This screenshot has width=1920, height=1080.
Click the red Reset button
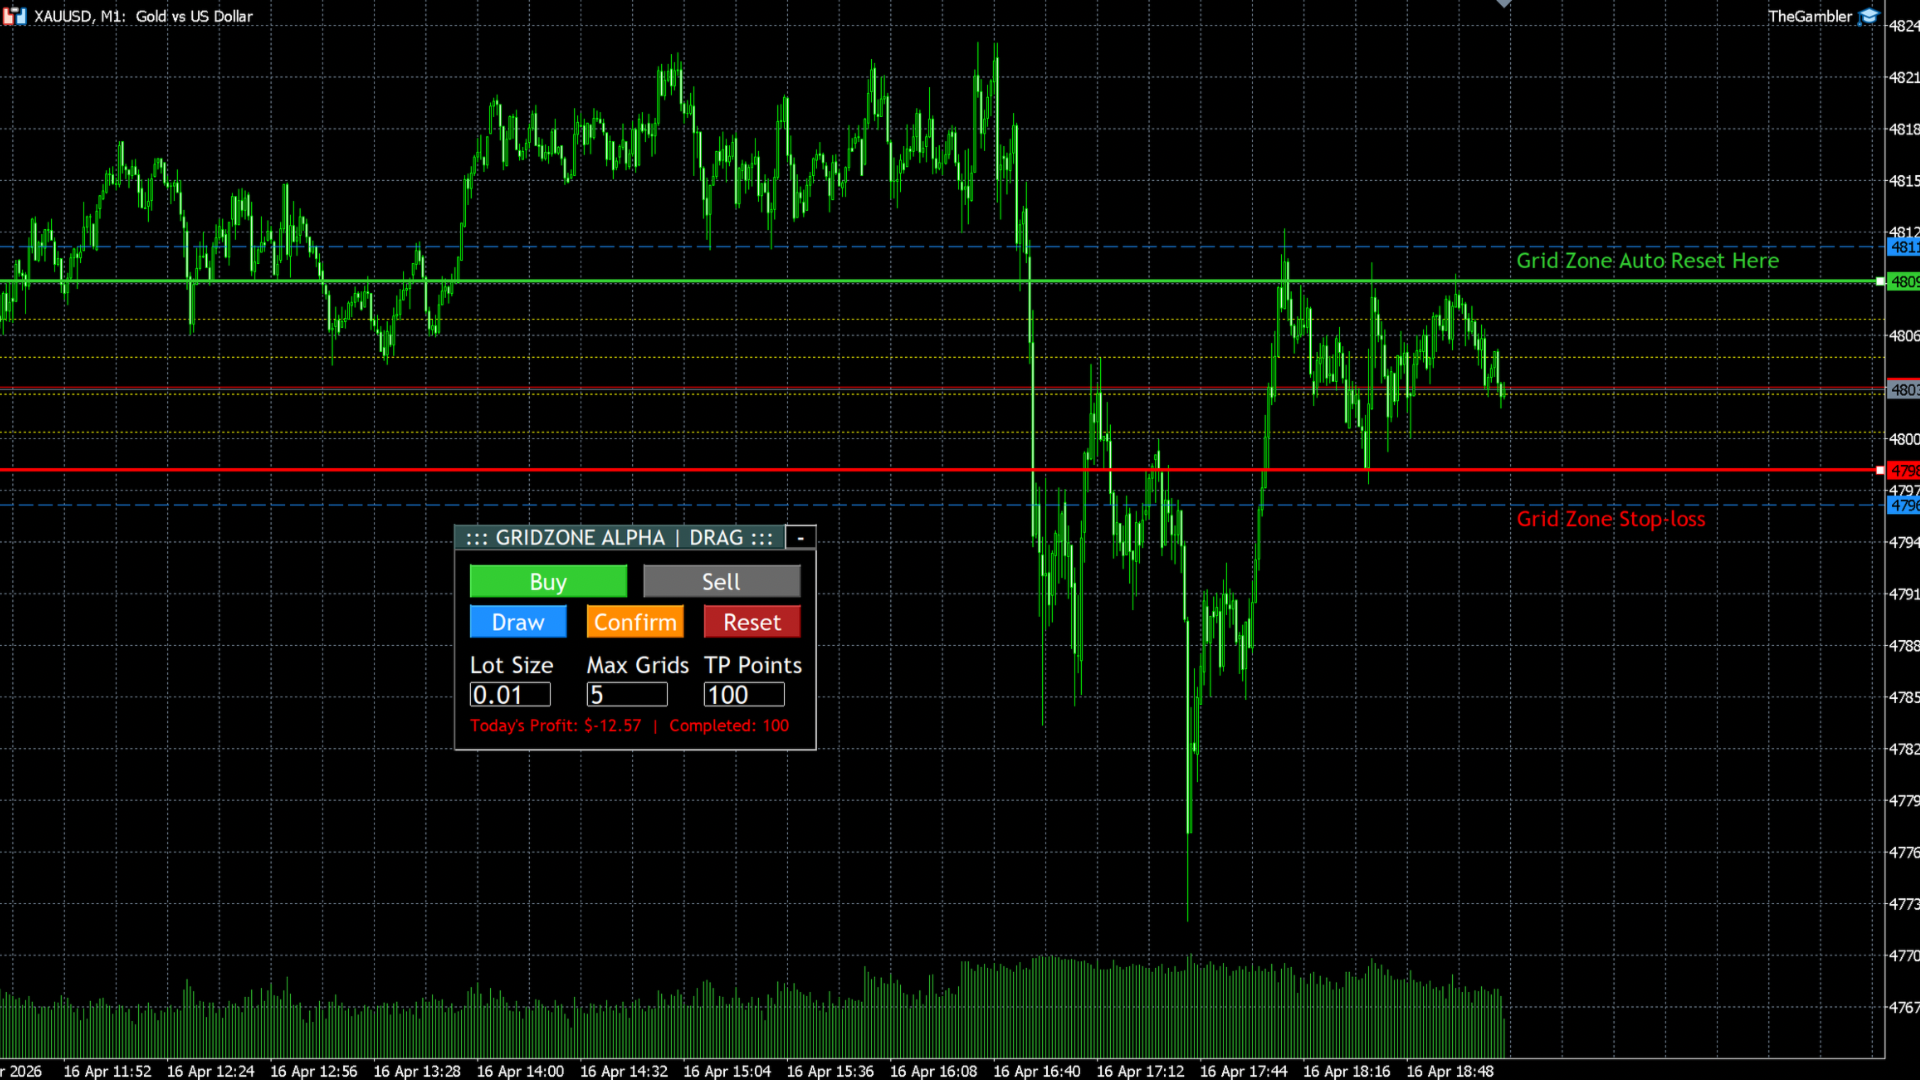(x=752, y=622)
